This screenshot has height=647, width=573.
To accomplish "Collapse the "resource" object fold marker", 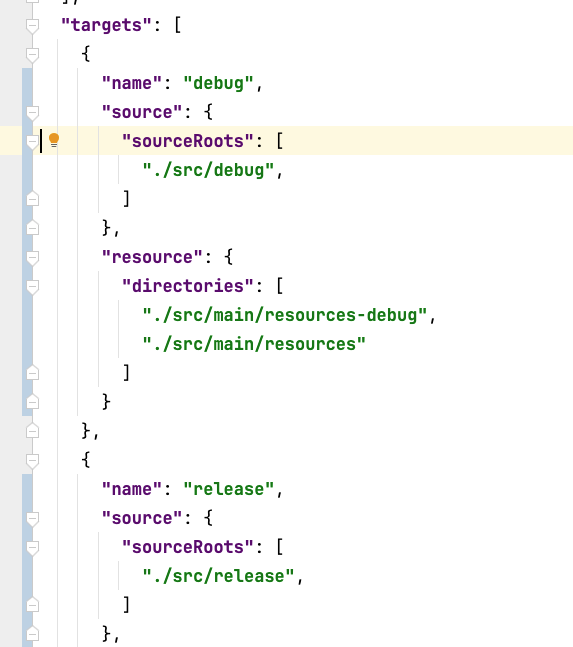I will point(32,258).
